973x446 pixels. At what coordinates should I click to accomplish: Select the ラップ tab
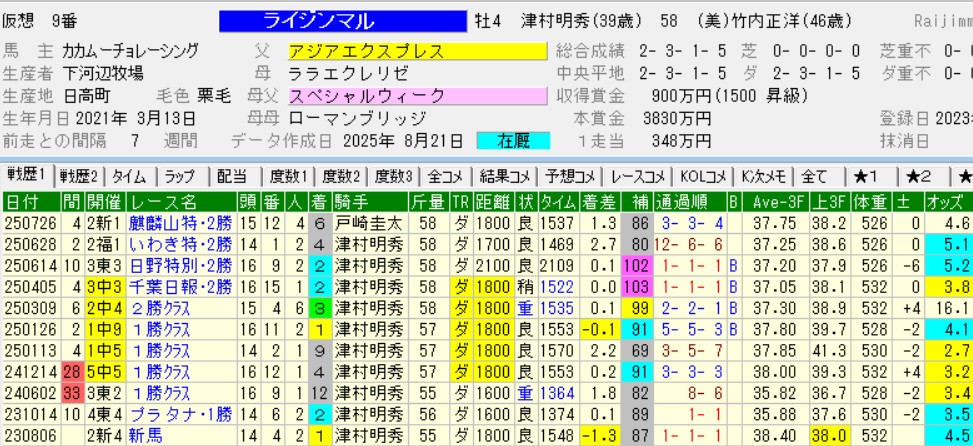coord(182,175)
